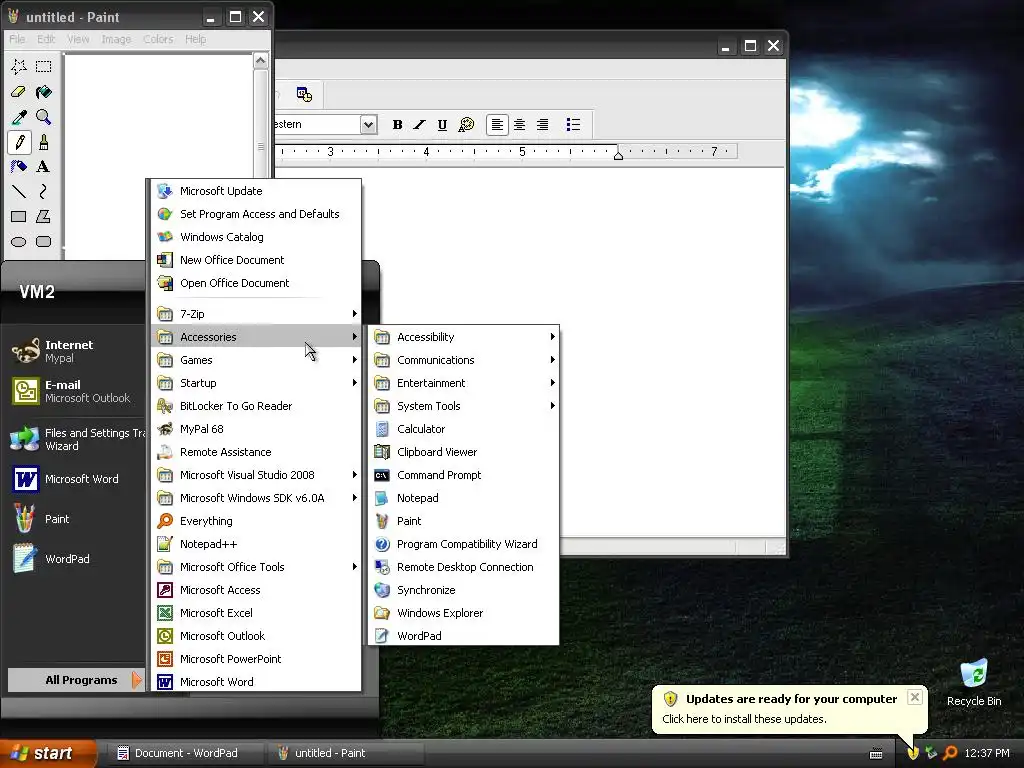Open Notepad from Accessories menu
1024x768 pixels.
click(464, 498)
